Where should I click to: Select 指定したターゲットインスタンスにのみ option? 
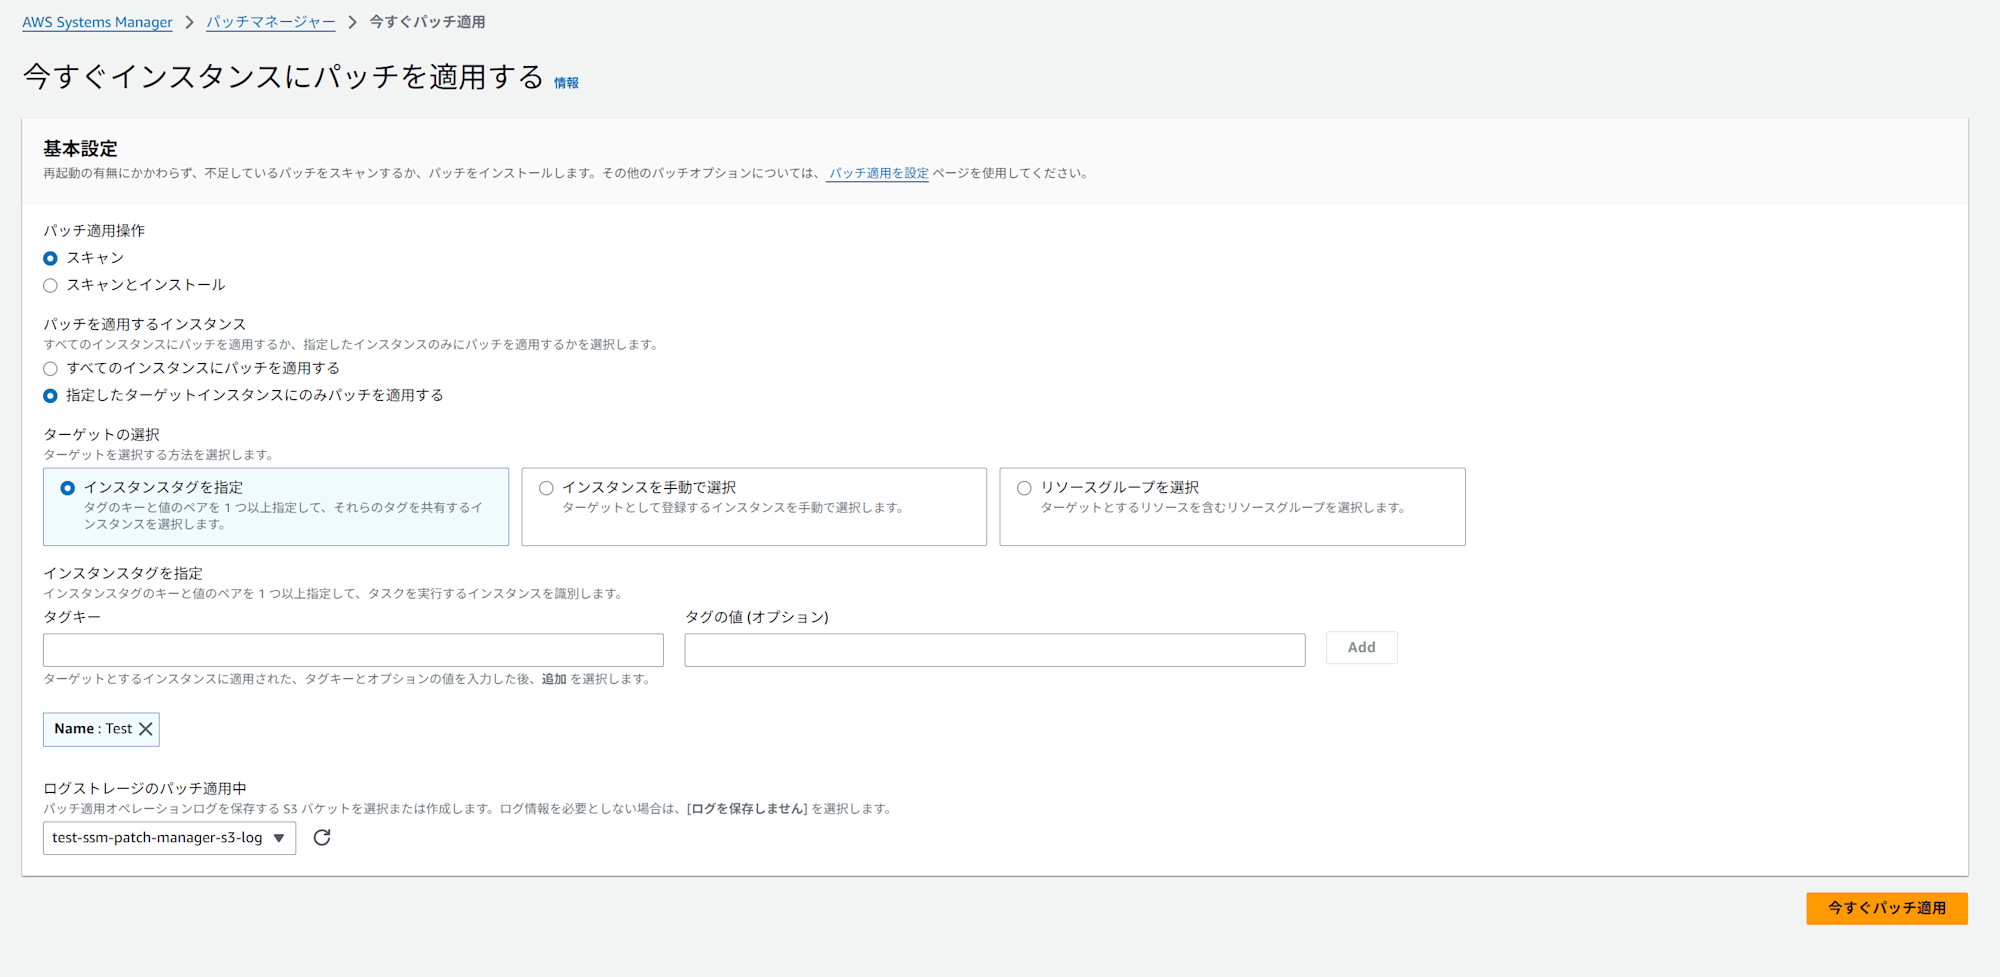tap(50, 396)
